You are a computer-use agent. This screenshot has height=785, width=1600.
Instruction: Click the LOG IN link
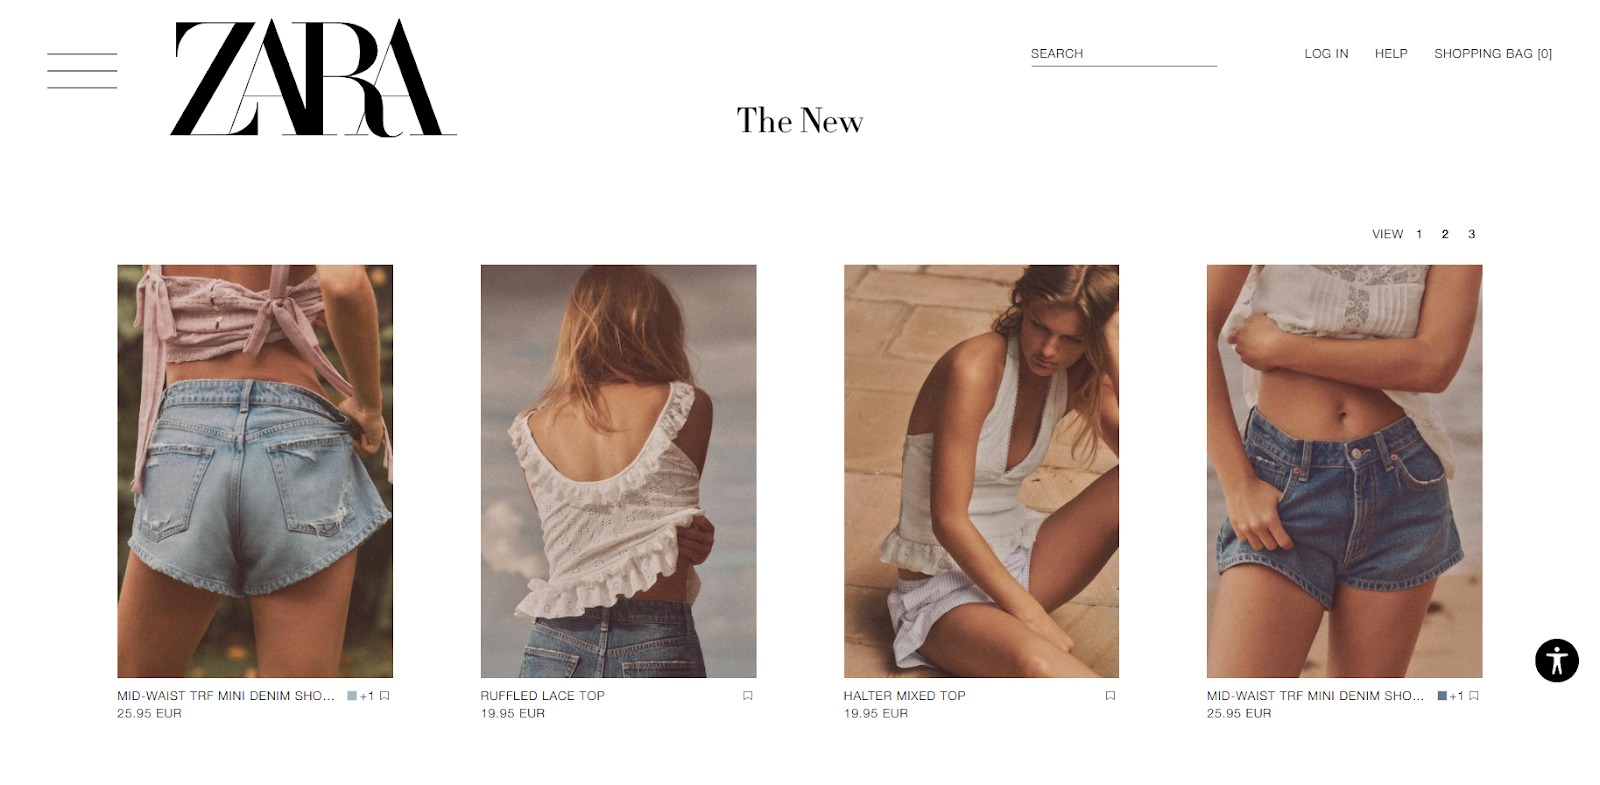(1326, 54)
